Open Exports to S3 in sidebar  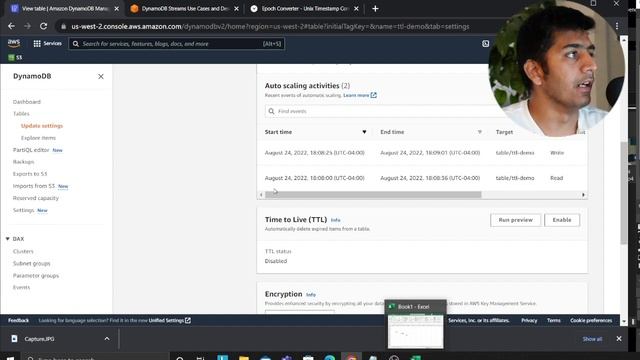point(30,174)
